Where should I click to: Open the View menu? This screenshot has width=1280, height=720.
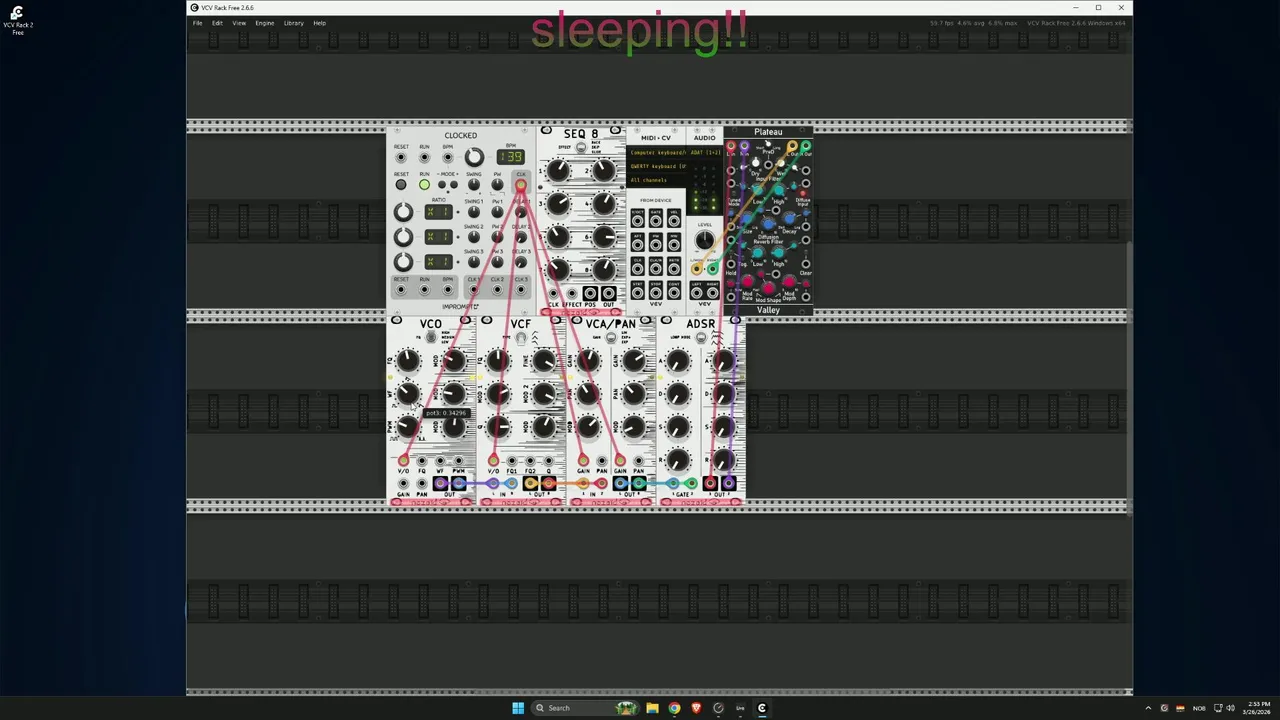(x=239, y=23)
